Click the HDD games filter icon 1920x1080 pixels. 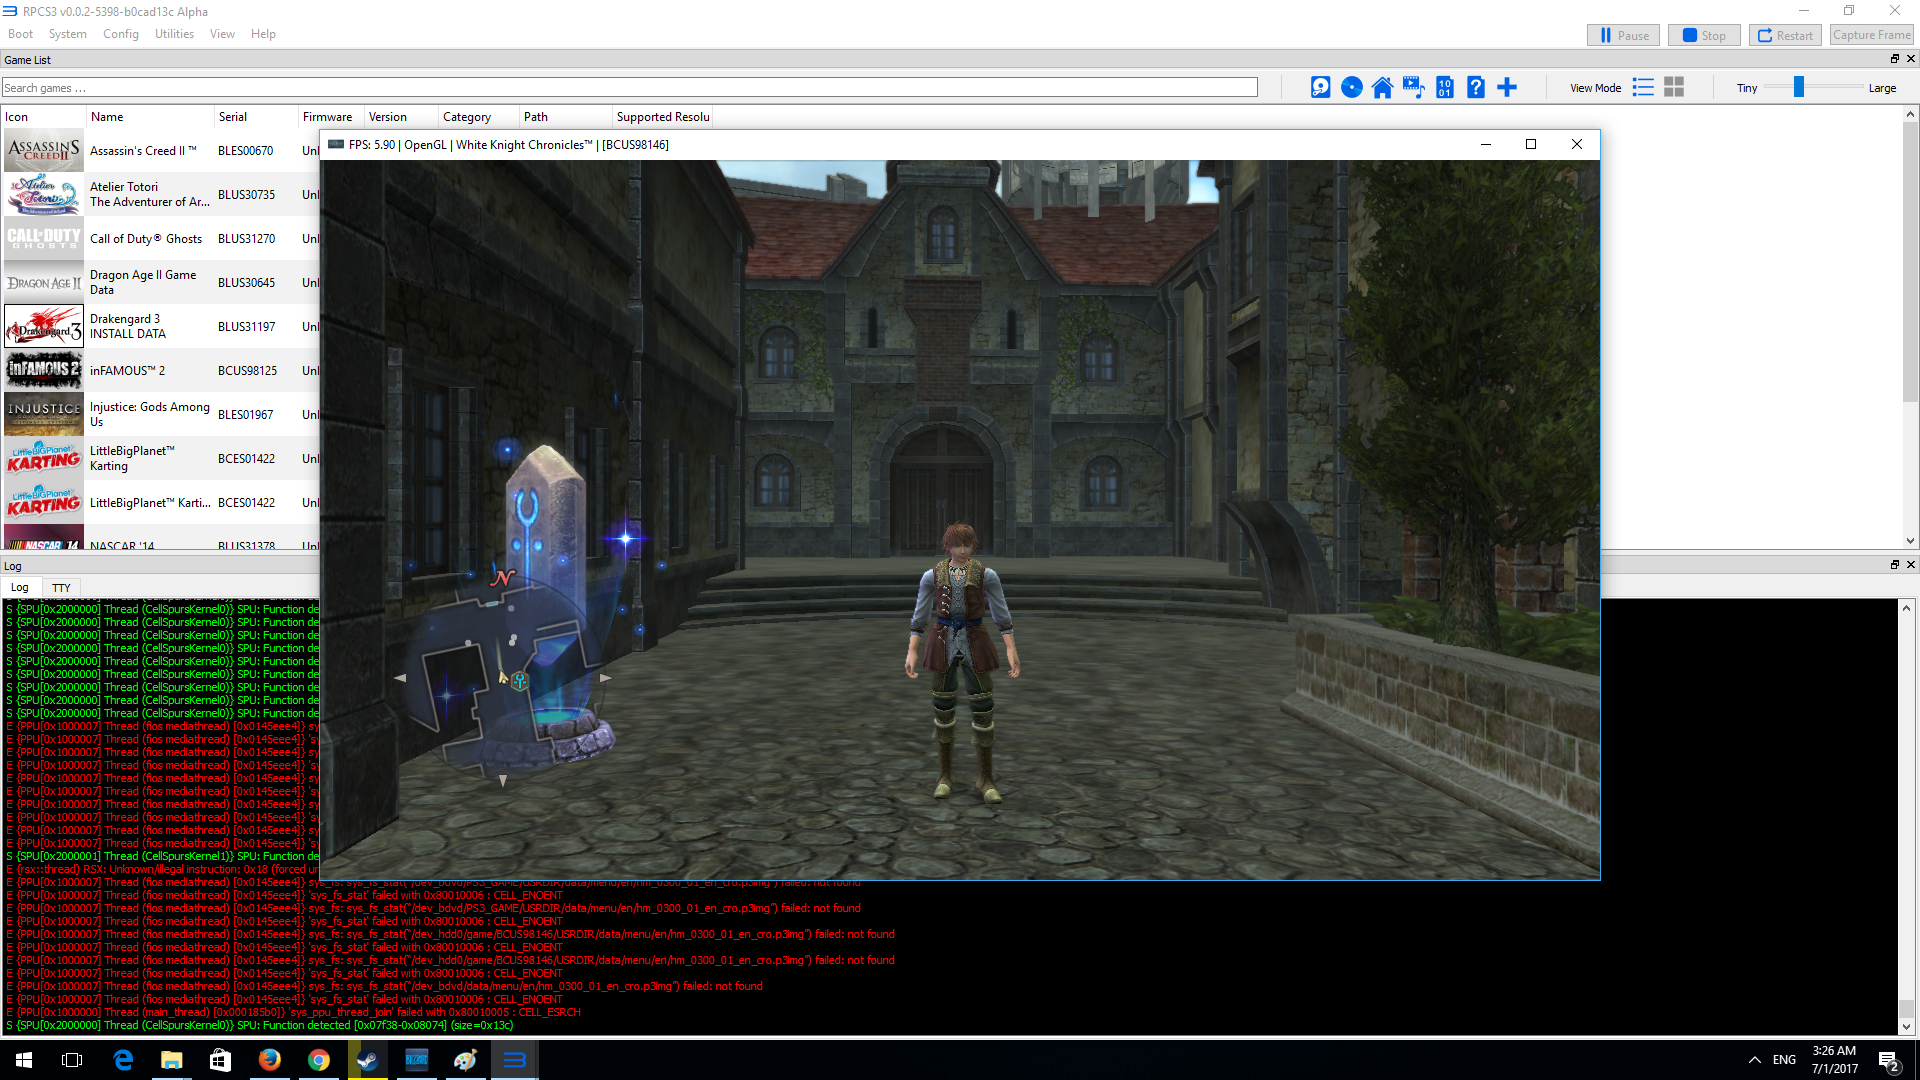[1320, 88]
